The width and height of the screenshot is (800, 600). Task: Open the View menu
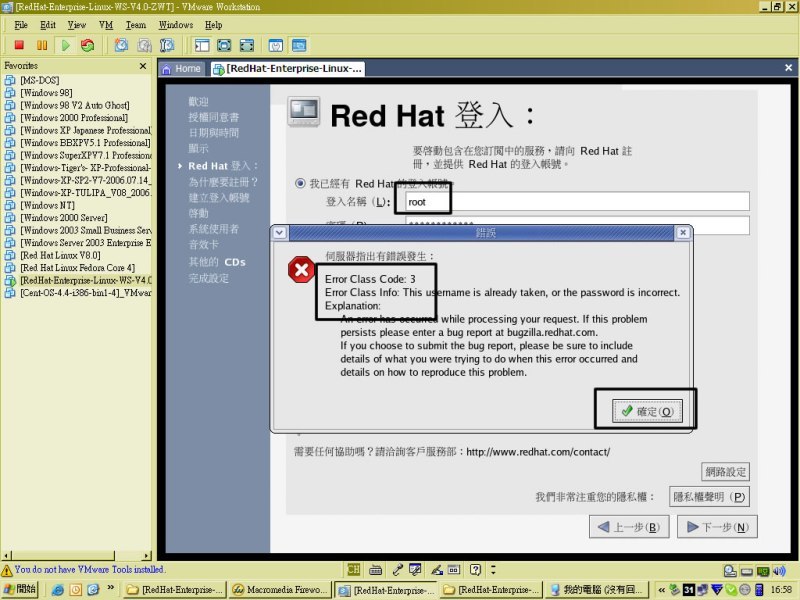(x=77, y=25)
